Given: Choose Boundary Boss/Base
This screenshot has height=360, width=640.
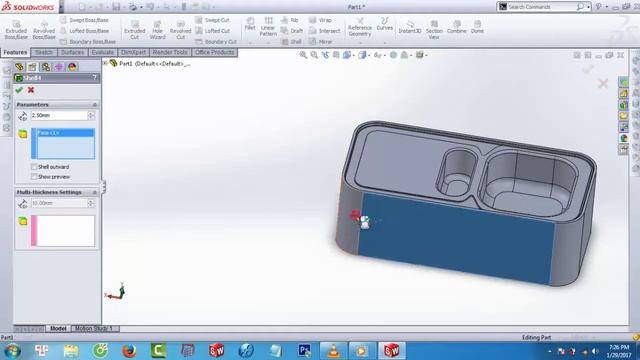Looking at the screenshot, I should [88, 42].
